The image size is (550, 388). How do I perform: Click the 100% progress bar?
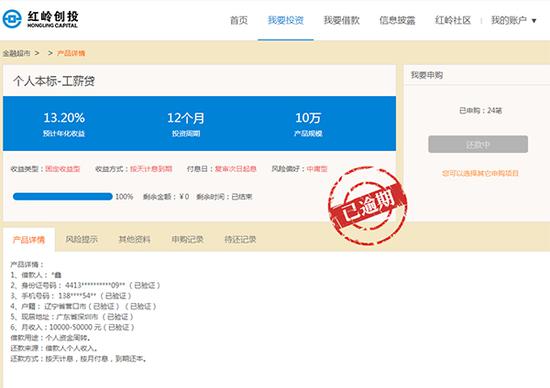click(62, 196)
